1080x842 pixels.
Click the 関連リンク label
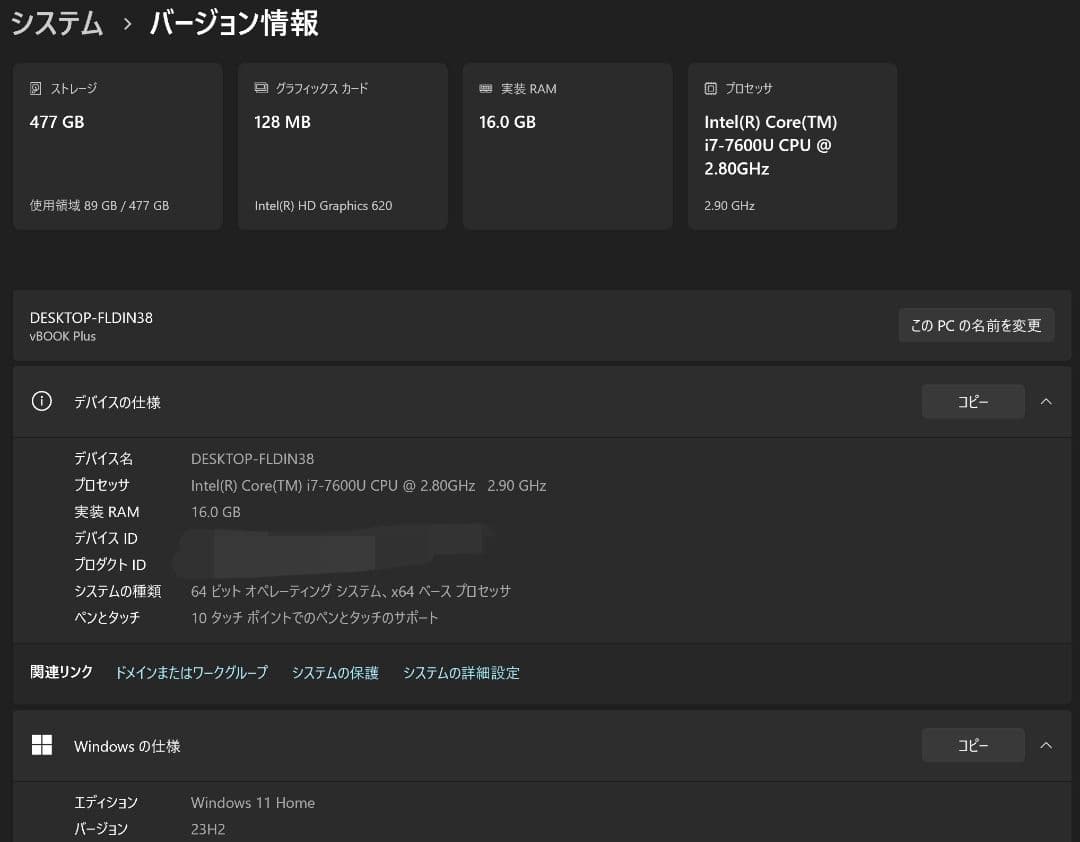pyautogui.click(x=61, y=672)
